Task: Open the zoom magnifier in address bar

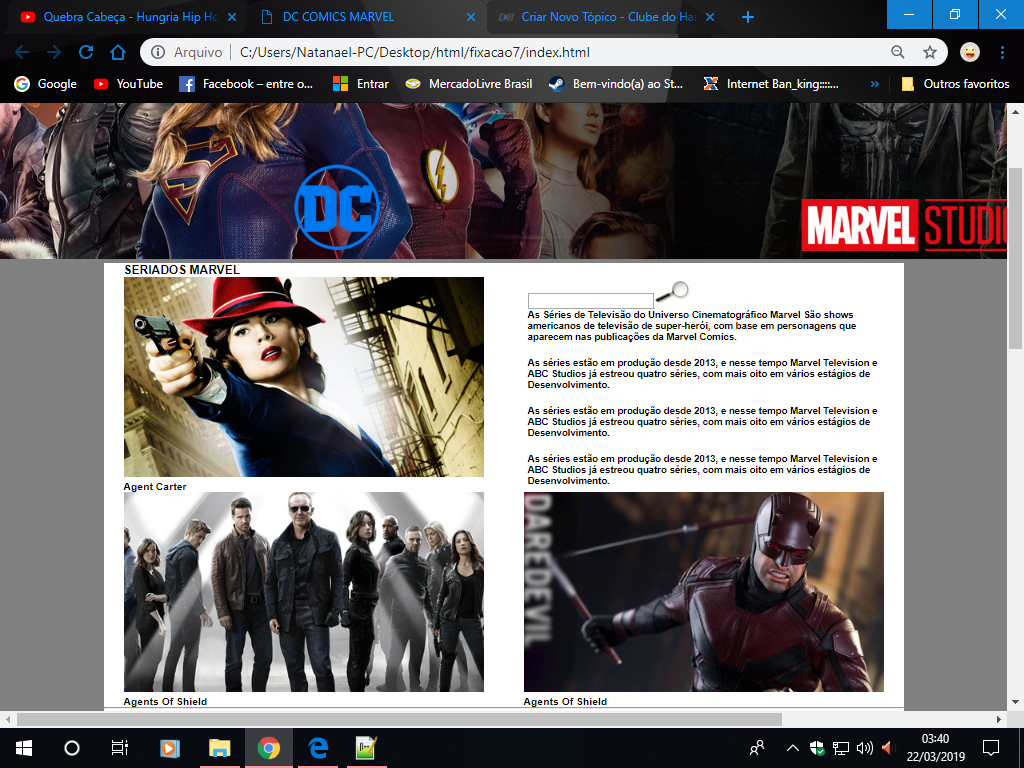Action: pos(898,52)
